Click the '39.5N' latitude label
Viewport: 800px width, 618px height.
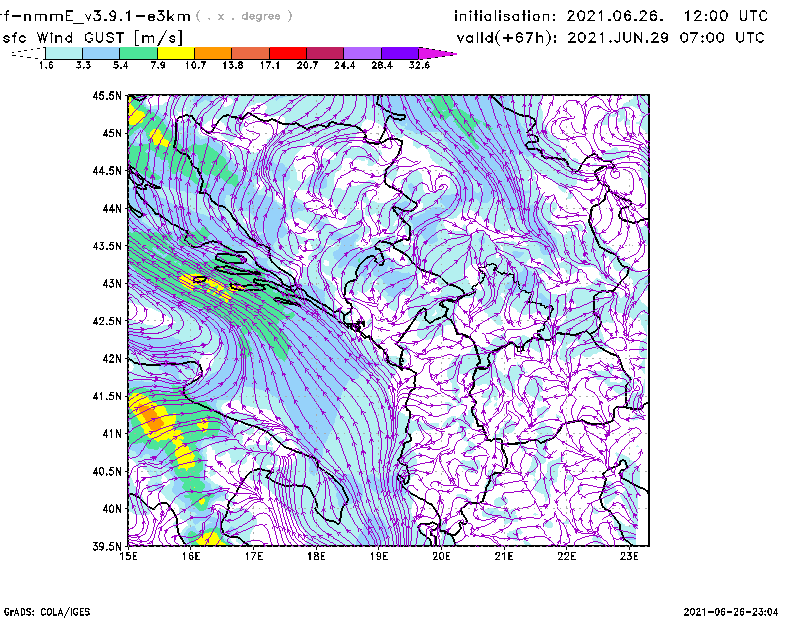[107, 547]
